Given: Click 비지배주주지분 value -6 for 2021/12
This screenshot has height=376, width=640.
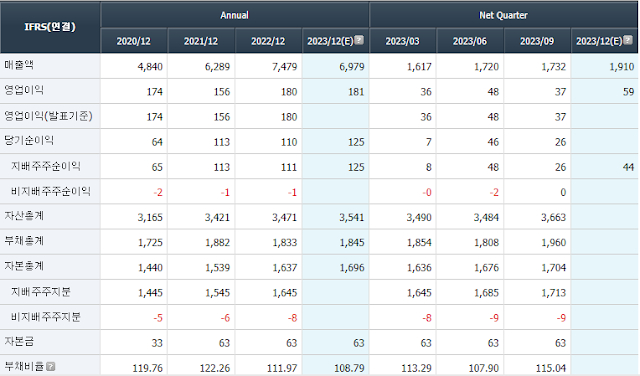Looking at the screenshot, I should [225, 318].
